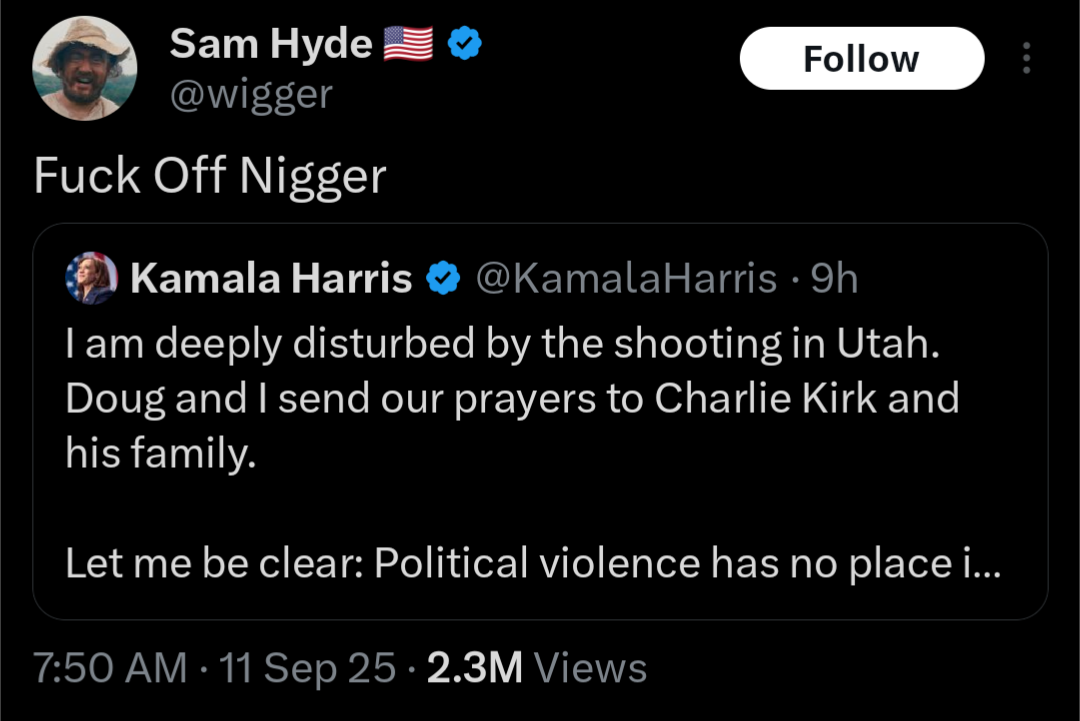Click the author's username handle under the name
The image size is (1080, 721).
[x=251, y=95]
